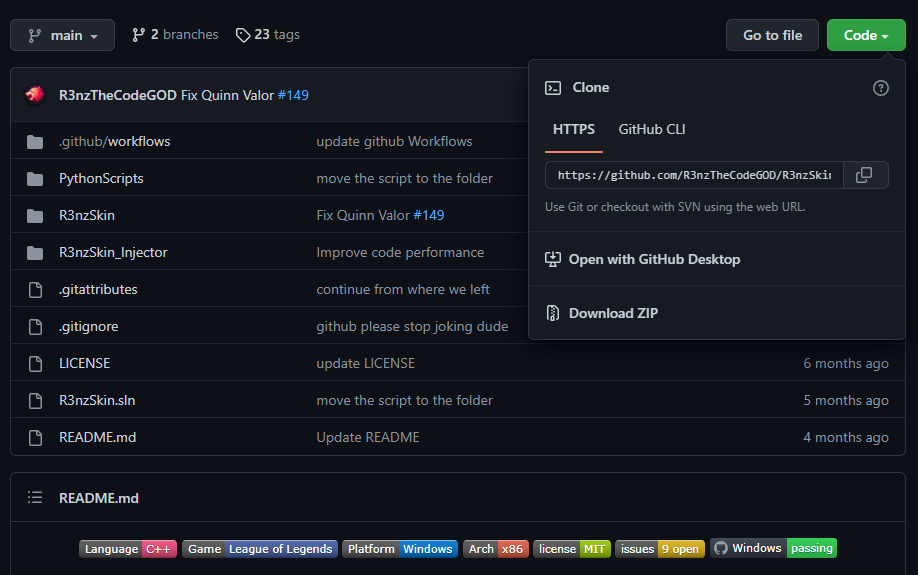Screen dimensions: 918x575
Task: Click the .github/workflows folder icon
Action: [35, 142]
